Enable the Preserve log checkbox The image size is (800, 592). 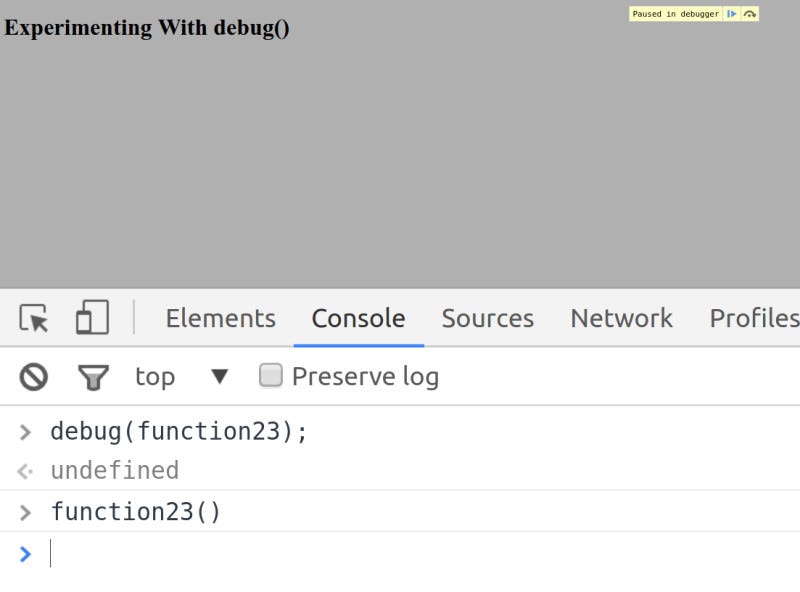click(270, 376)
